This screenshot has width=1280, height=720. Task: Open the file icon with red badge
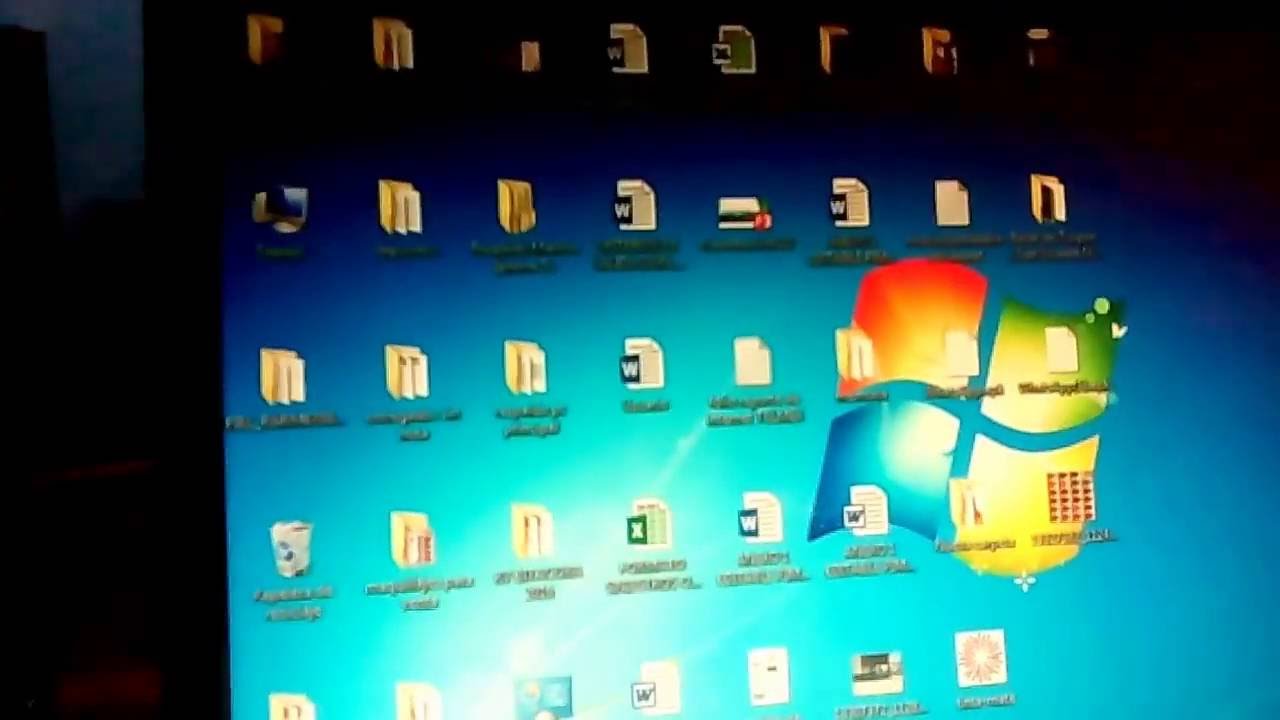coord(745,212)
